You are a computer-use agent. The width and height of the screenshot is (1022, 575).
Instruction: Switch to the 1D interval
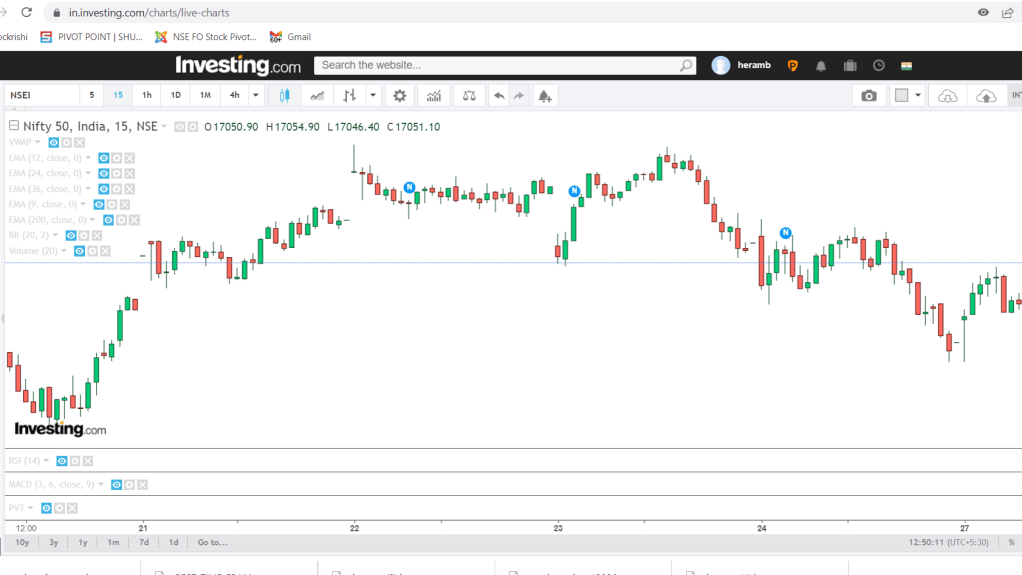176,96
